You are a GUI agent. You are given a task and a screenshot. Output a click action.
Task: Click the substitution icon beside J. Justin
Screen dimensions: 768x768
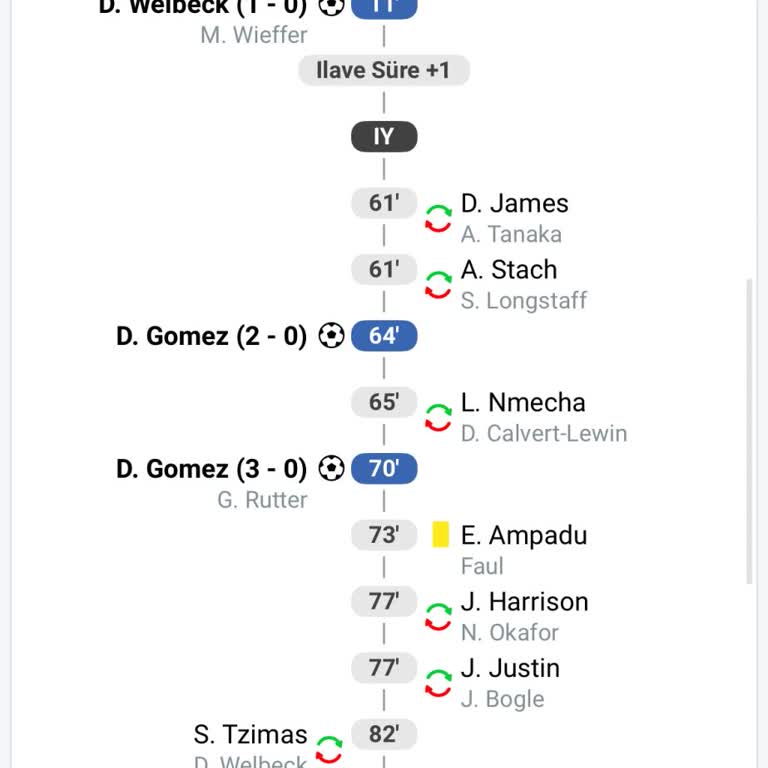[x=438, y=683]
